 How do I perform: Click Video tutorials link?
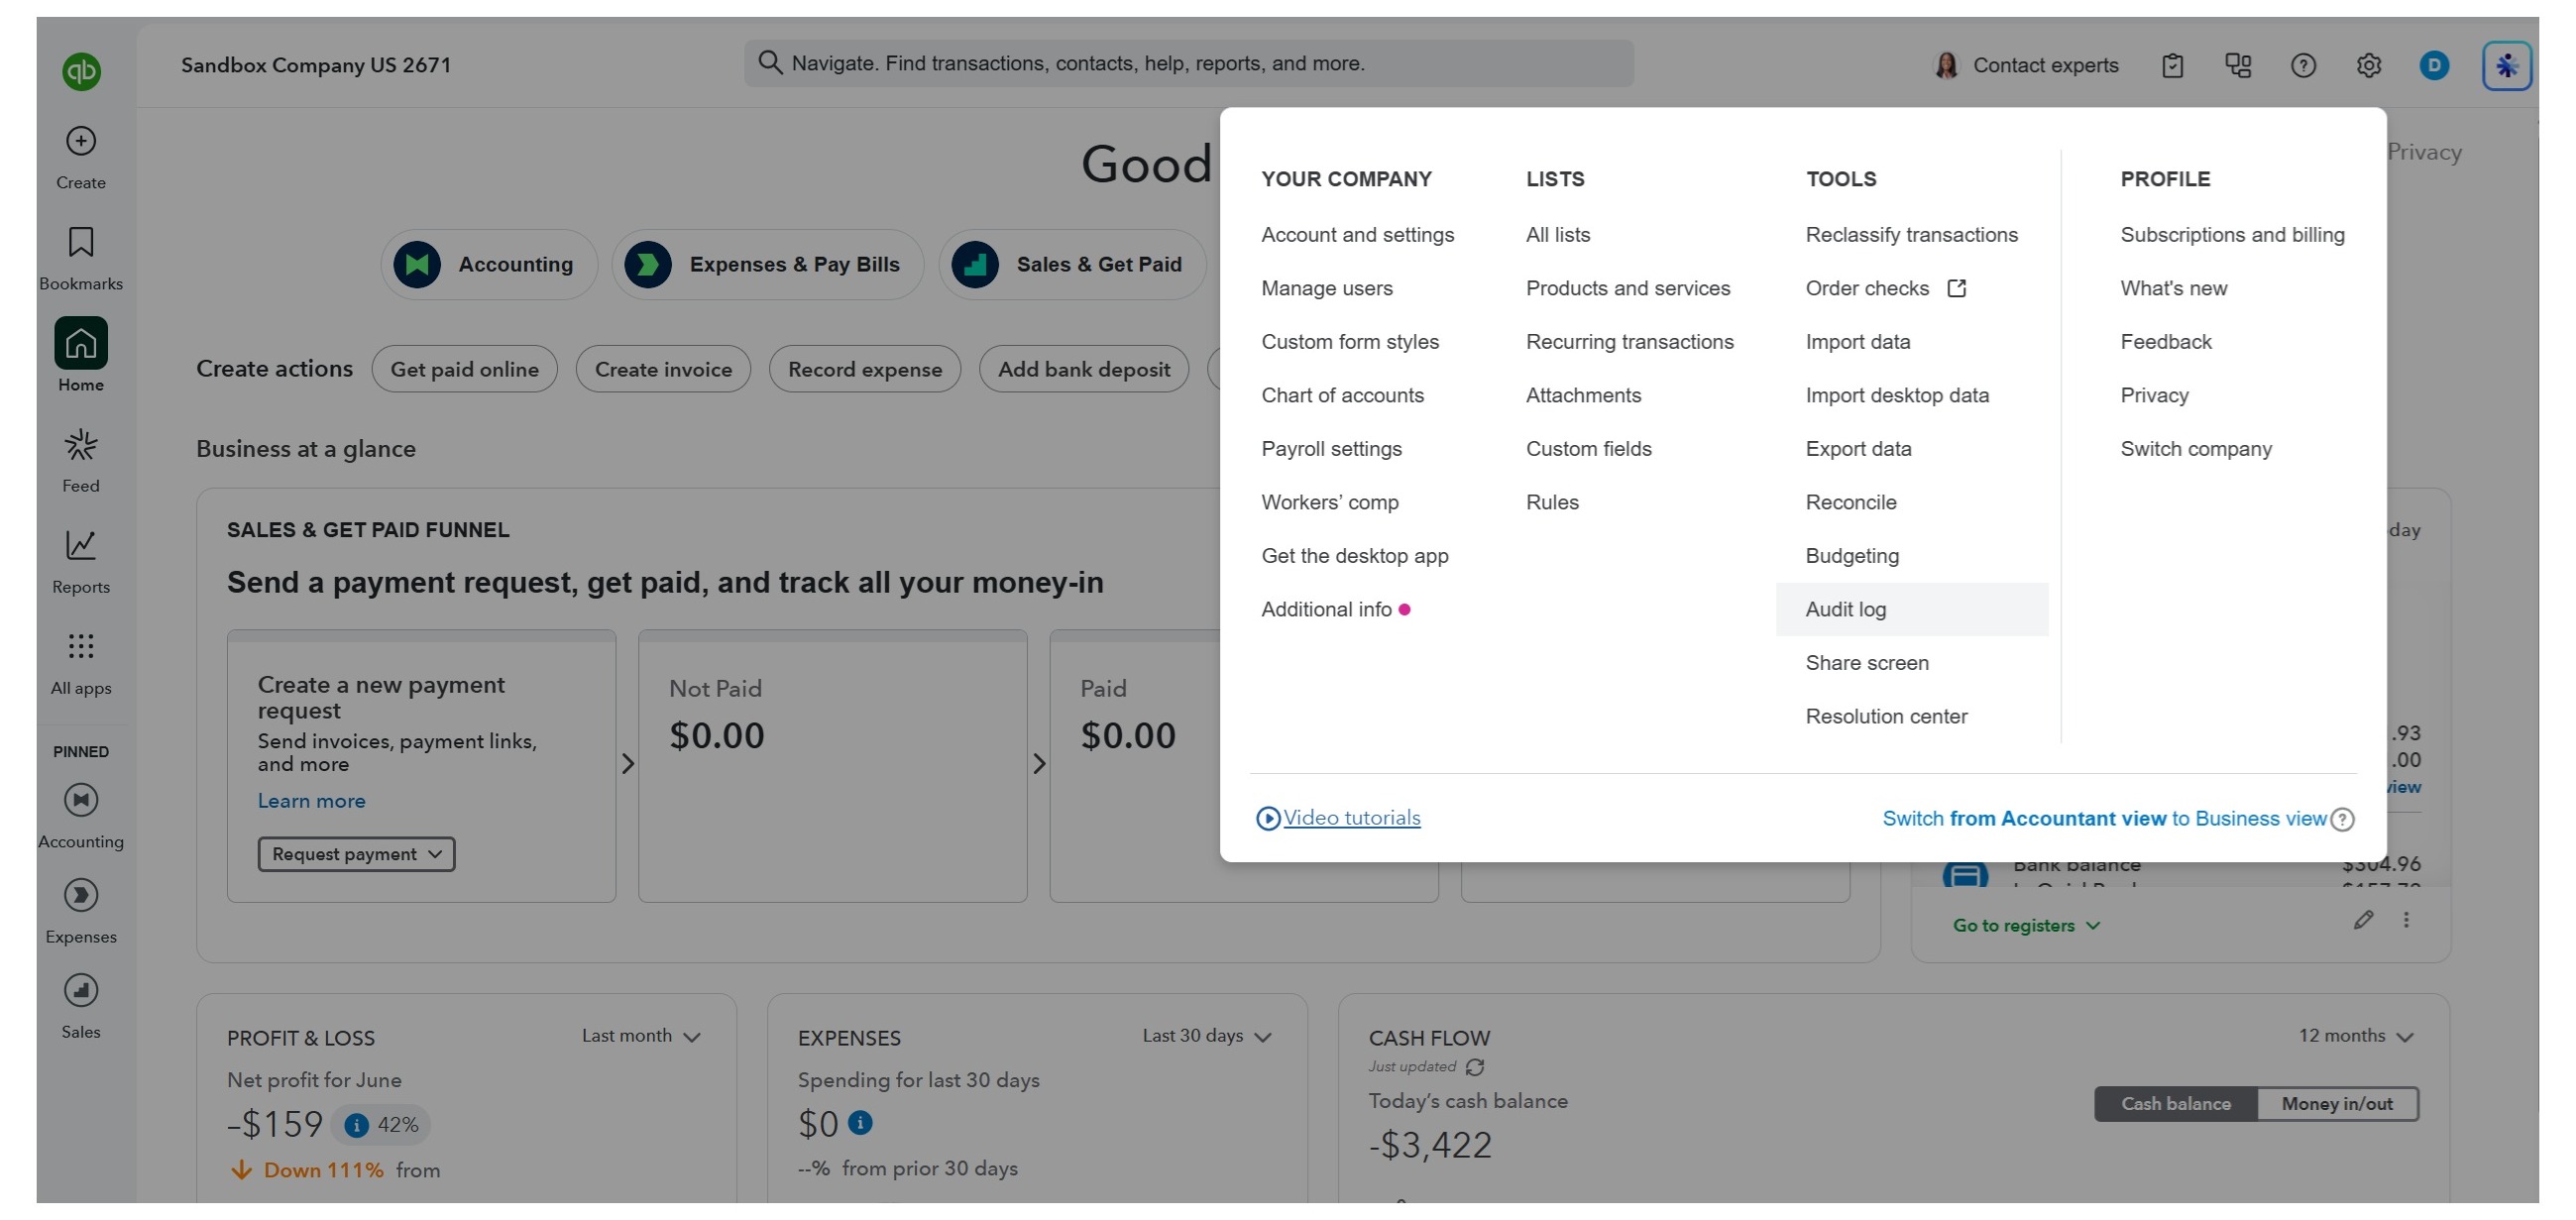coord(1351,818)
